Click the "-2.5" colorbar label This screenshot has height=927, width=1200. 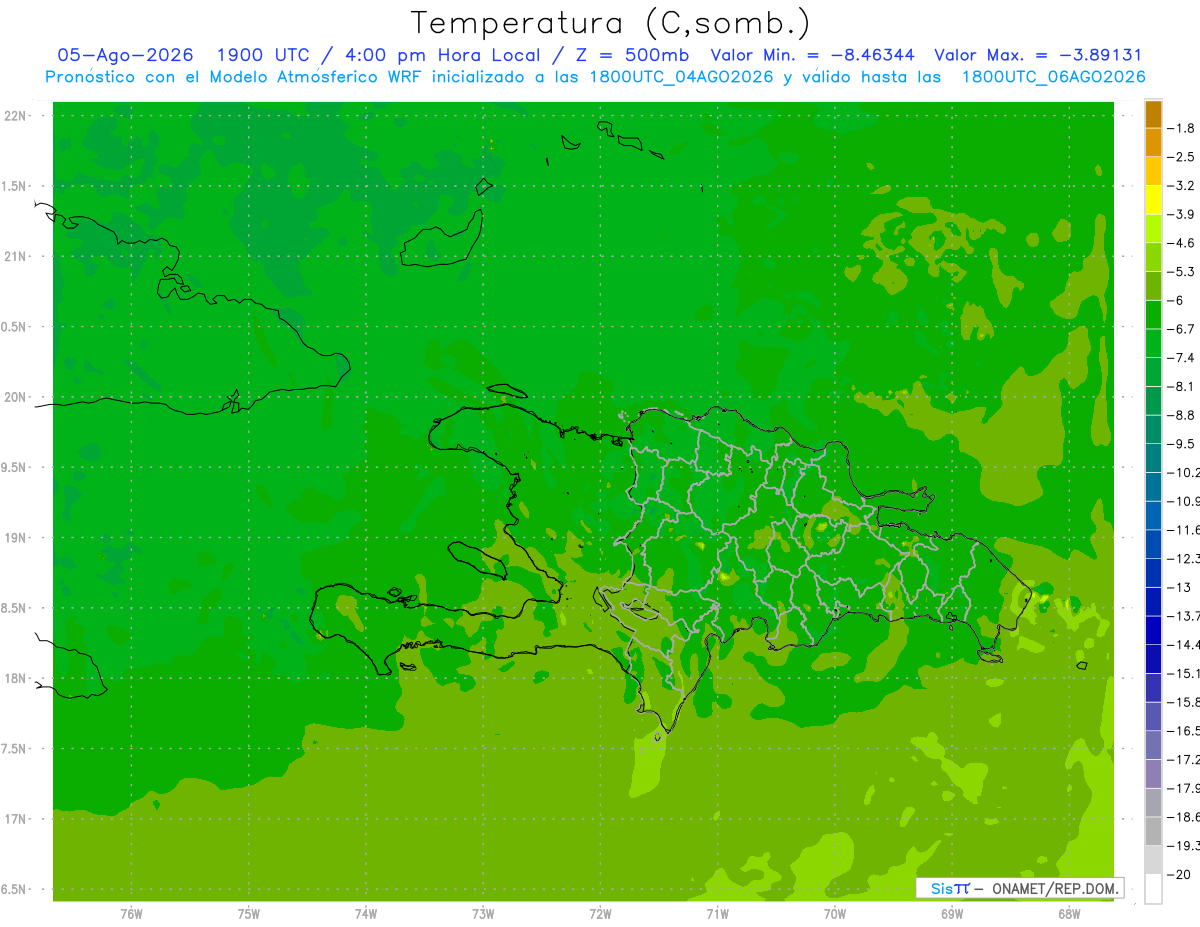1181,157
